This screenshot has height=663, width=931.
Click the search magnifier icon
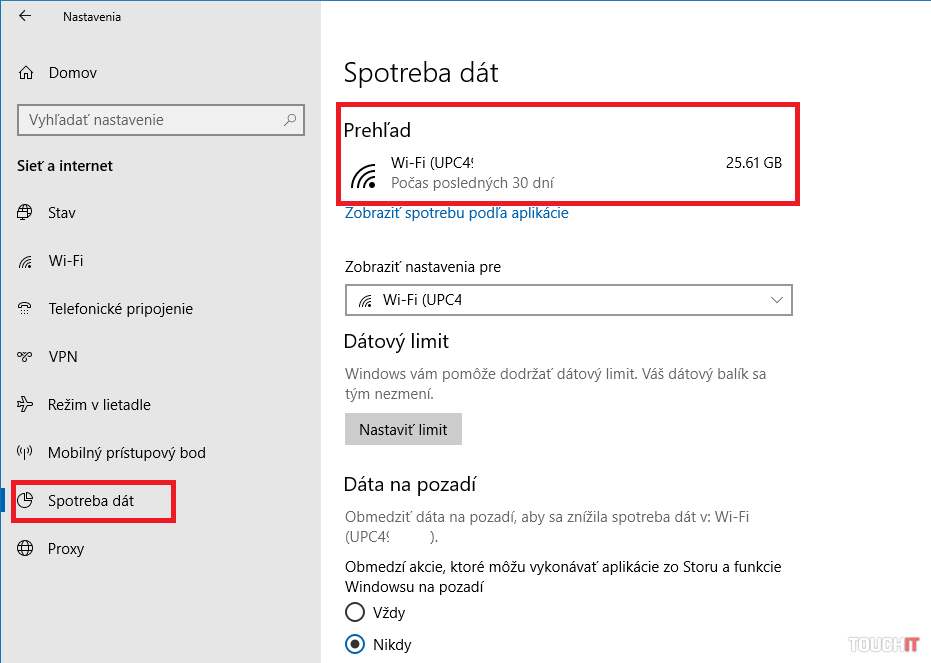(290, 120)
